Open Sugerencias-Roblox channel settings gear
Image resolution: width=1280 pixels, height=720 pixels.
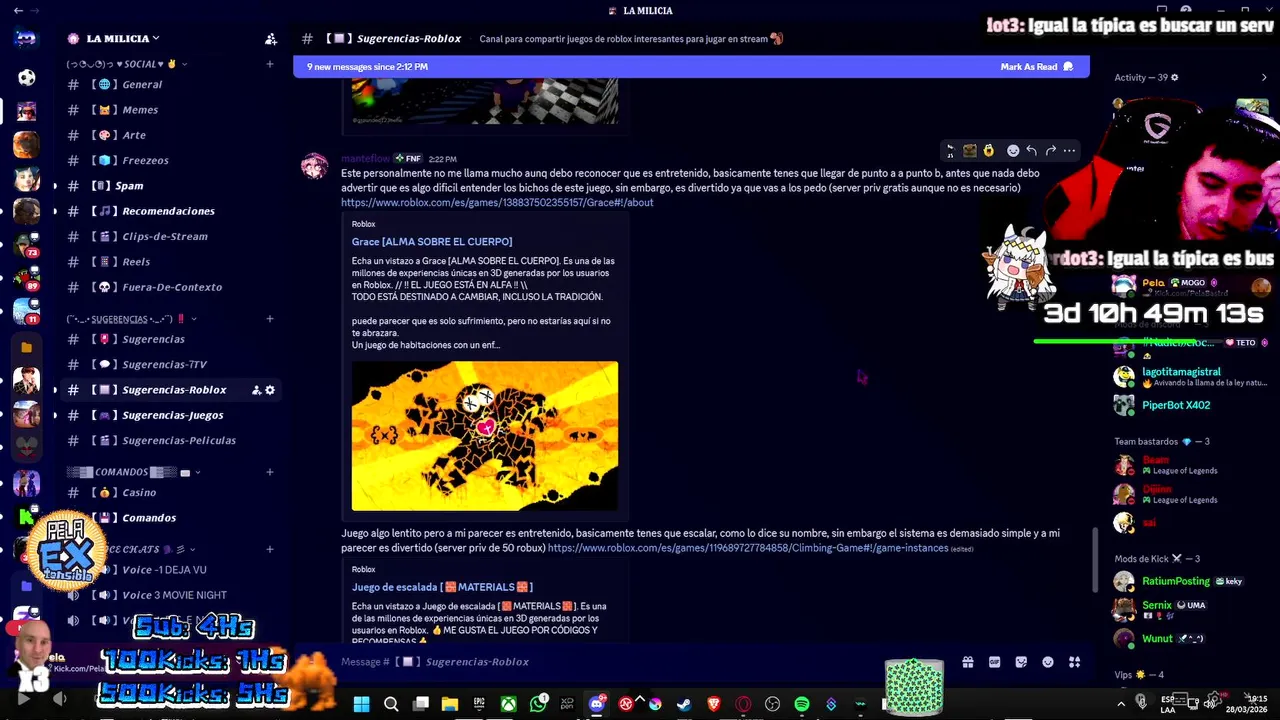270,390
